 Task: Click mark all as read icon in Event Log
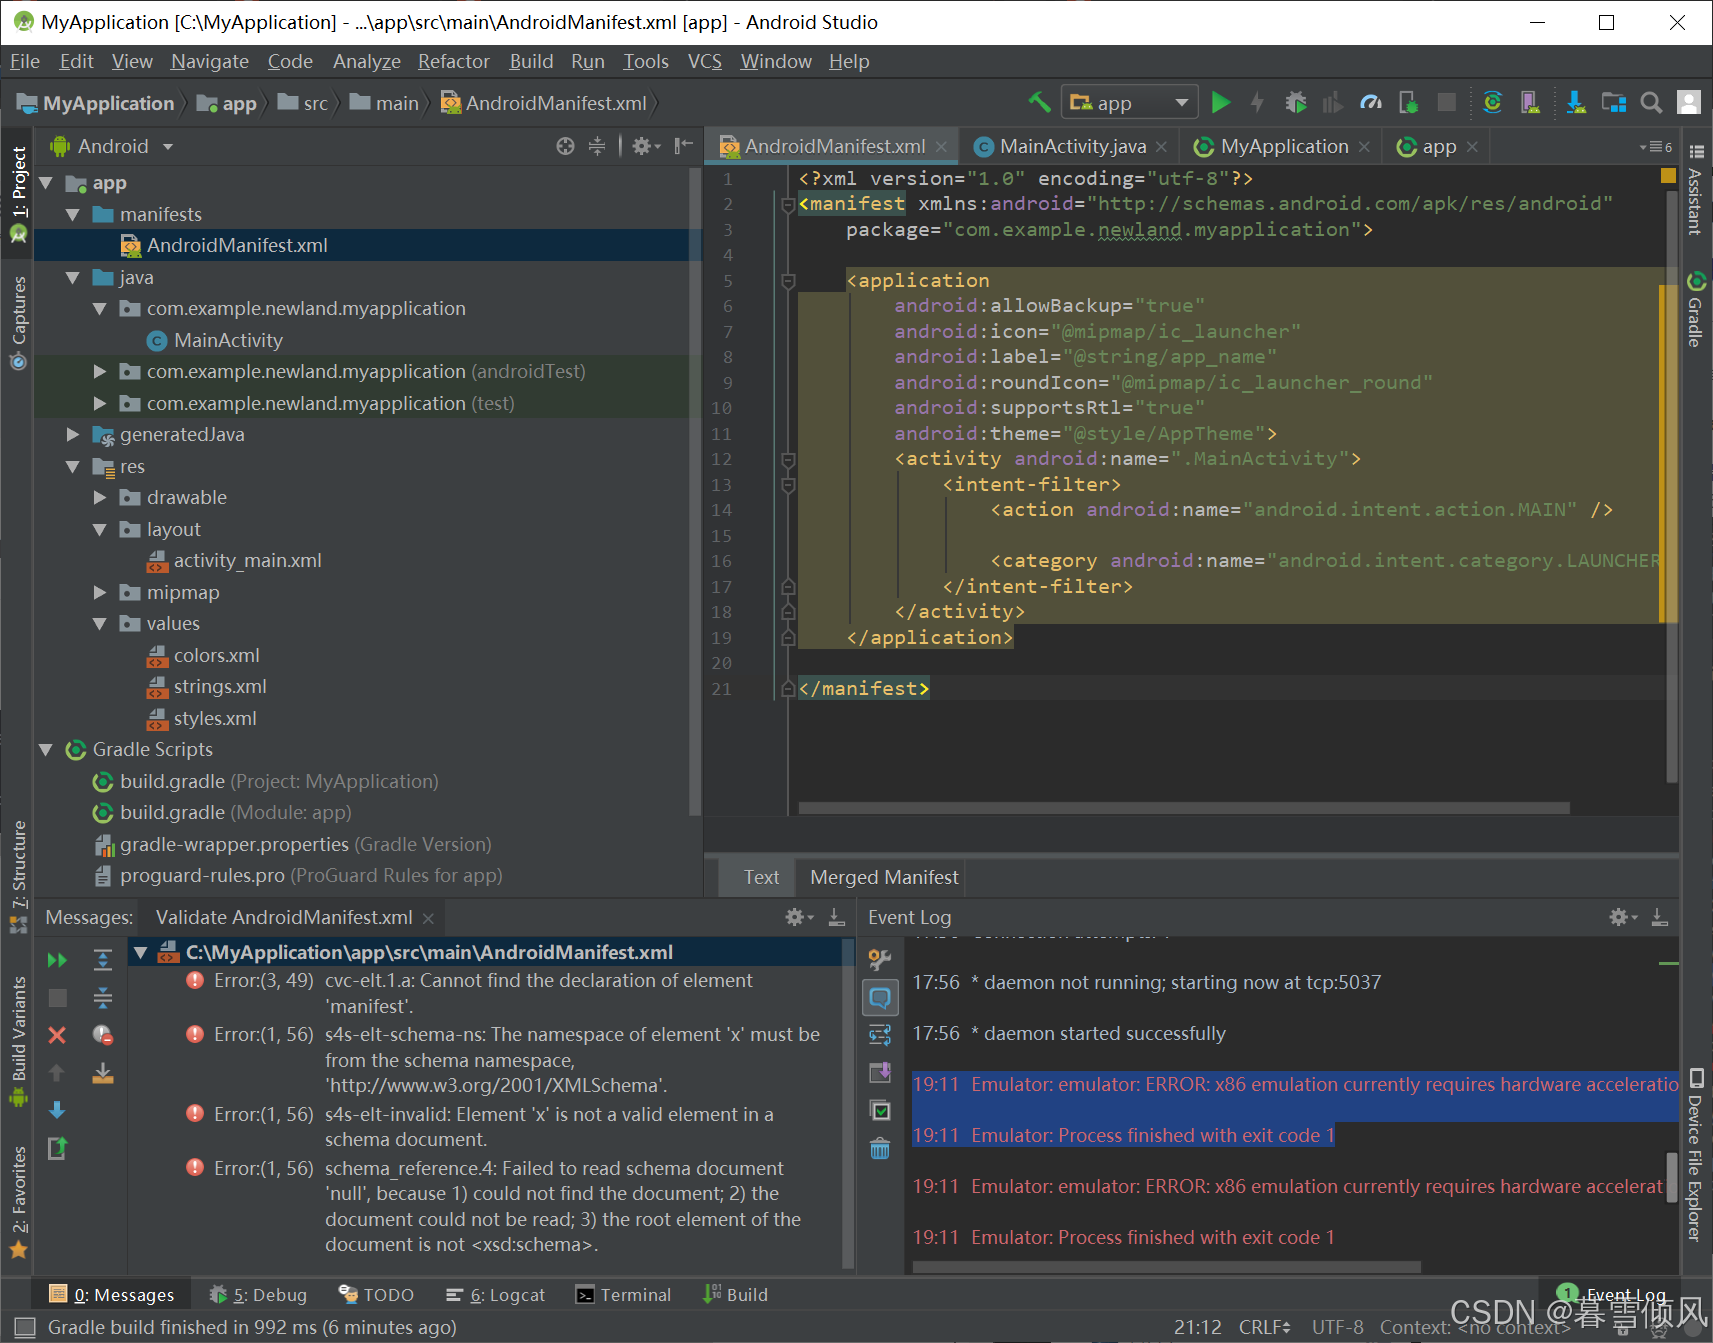point(880,1110)
